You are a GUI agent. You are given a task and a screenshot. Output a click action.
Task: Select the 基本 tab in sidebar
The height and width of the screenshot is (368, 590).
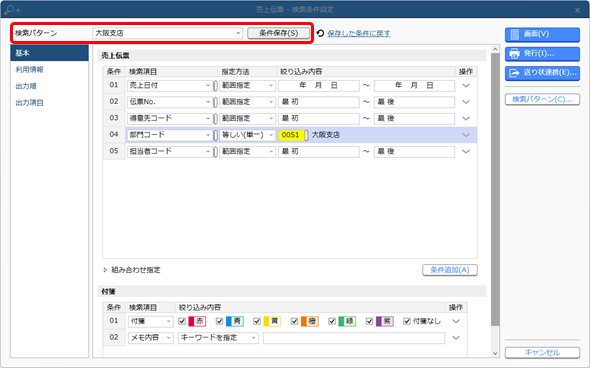(x=49, y=53)
